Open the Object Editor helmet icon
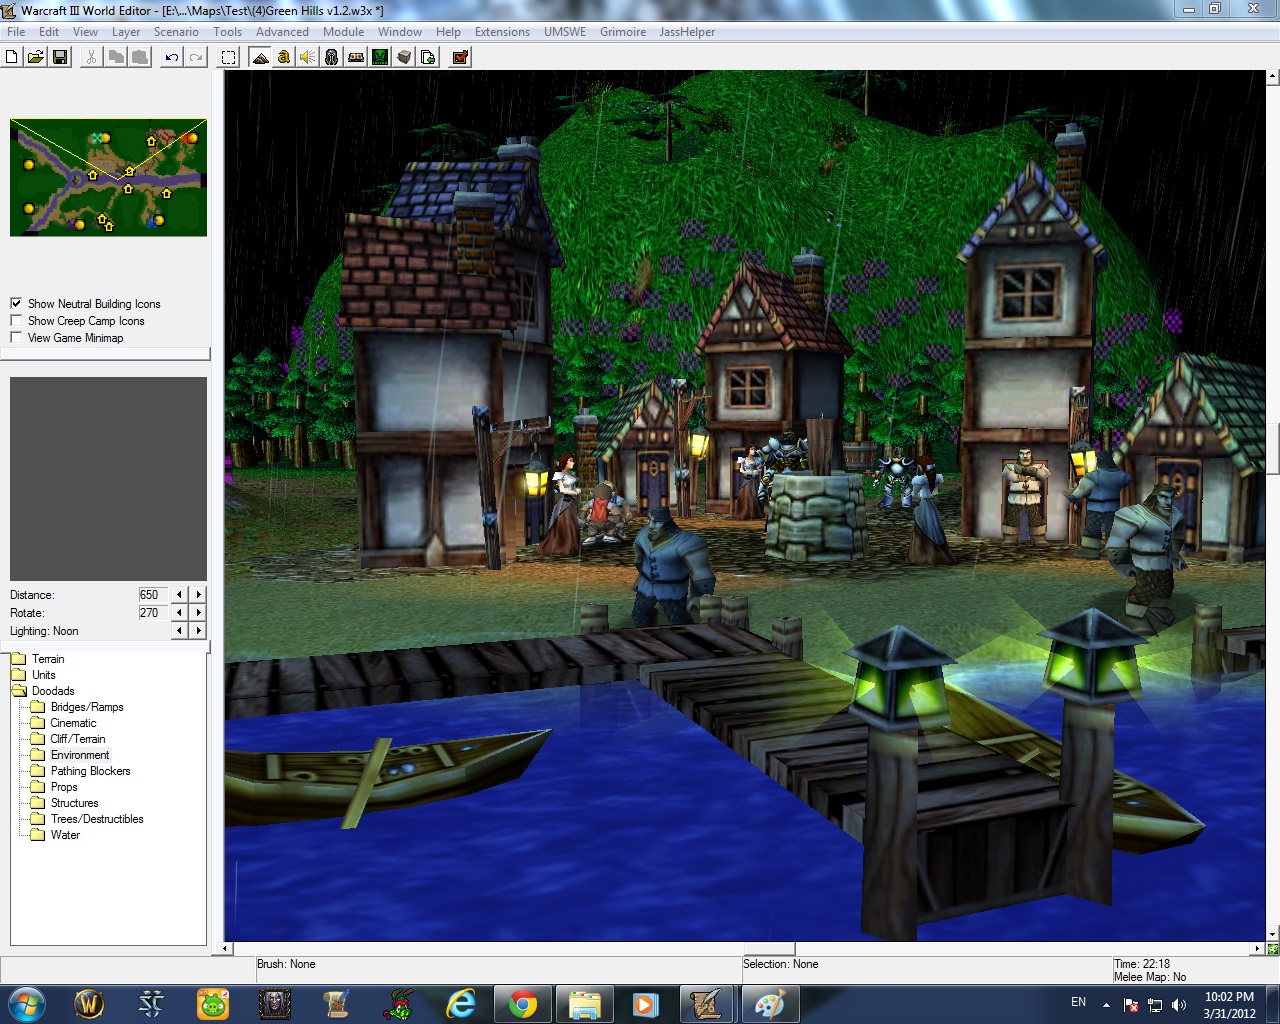 pos(332,57)
